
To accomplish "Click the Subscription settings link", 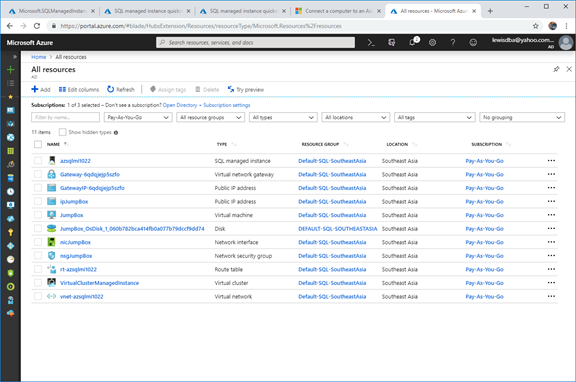I will pos(227,105).
